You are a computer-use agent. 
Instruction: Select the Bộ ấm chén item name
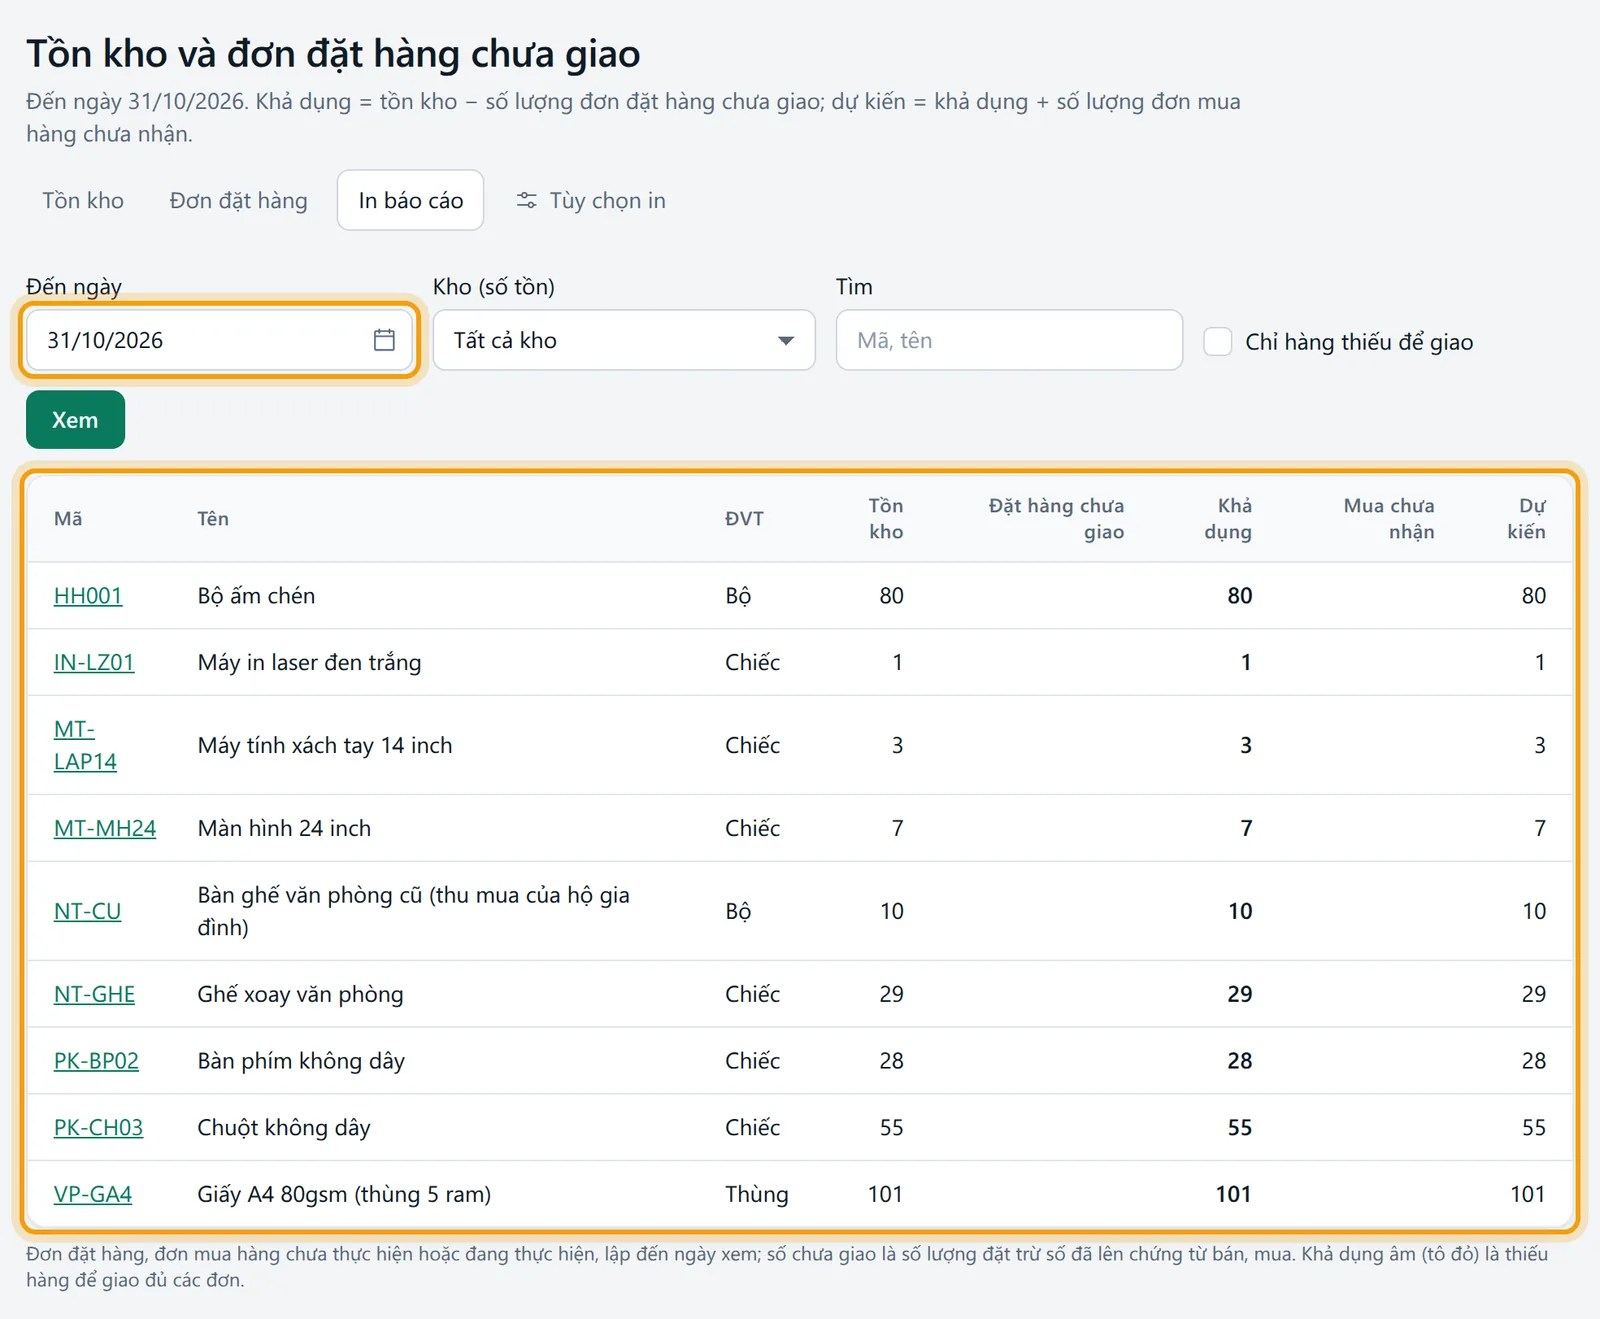pyautogui.click(x=256, y=596)
